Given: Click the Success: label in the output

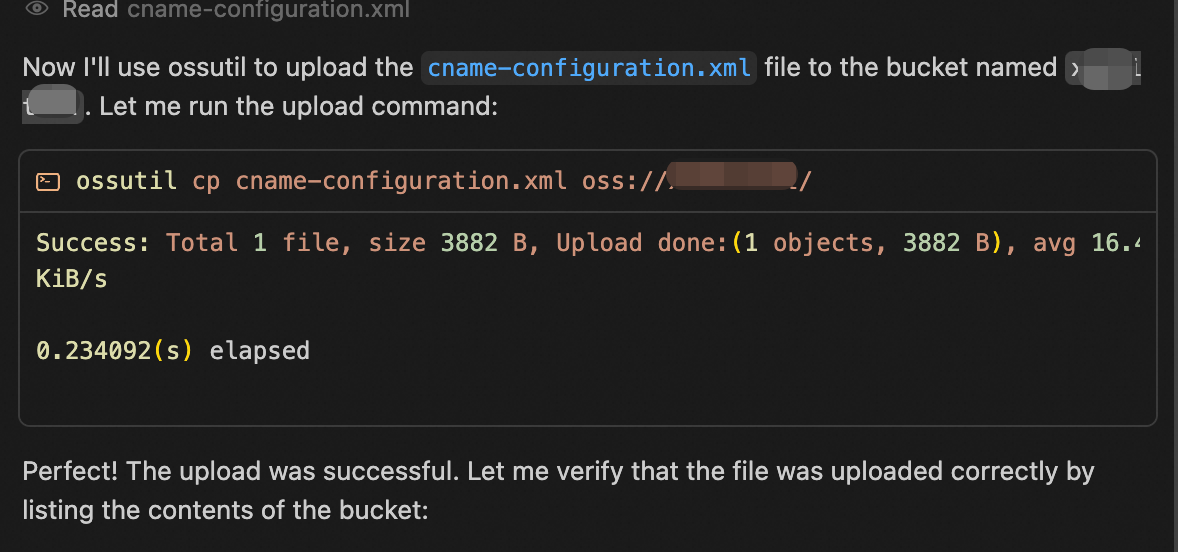Looking at the screenshot, I should coord(93,243).
